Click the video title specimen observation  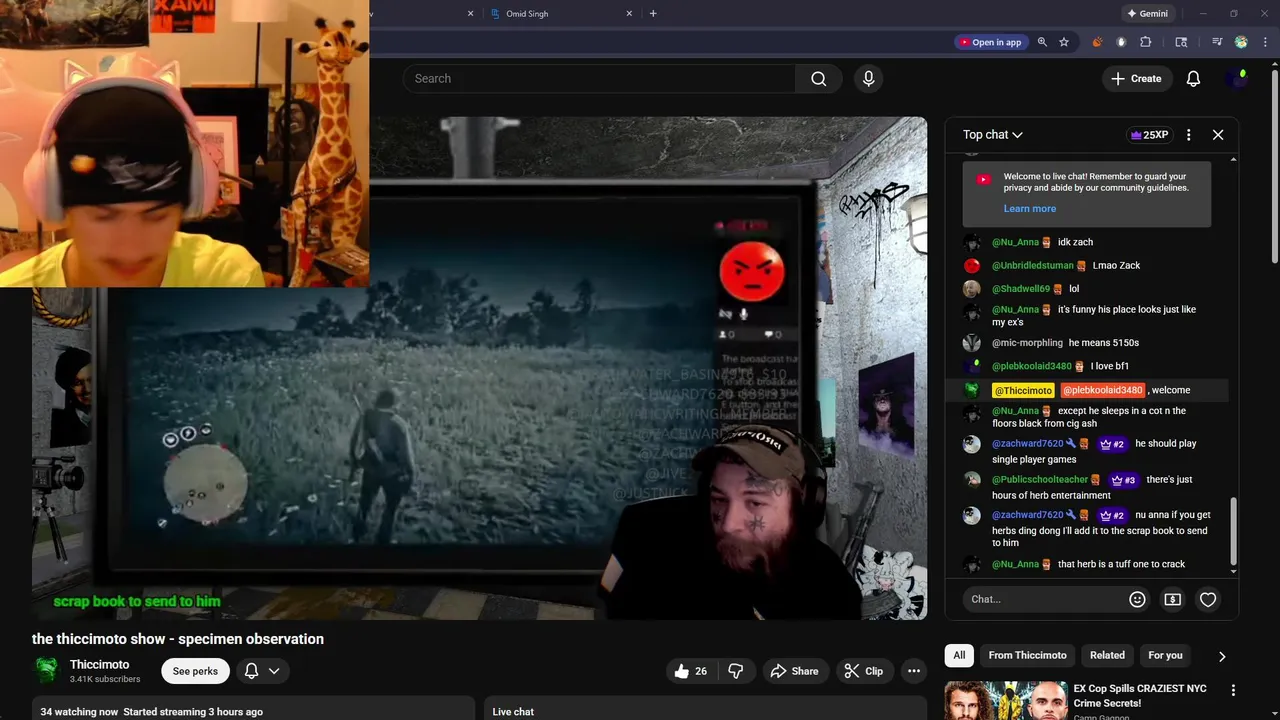[x=178, y=639]
